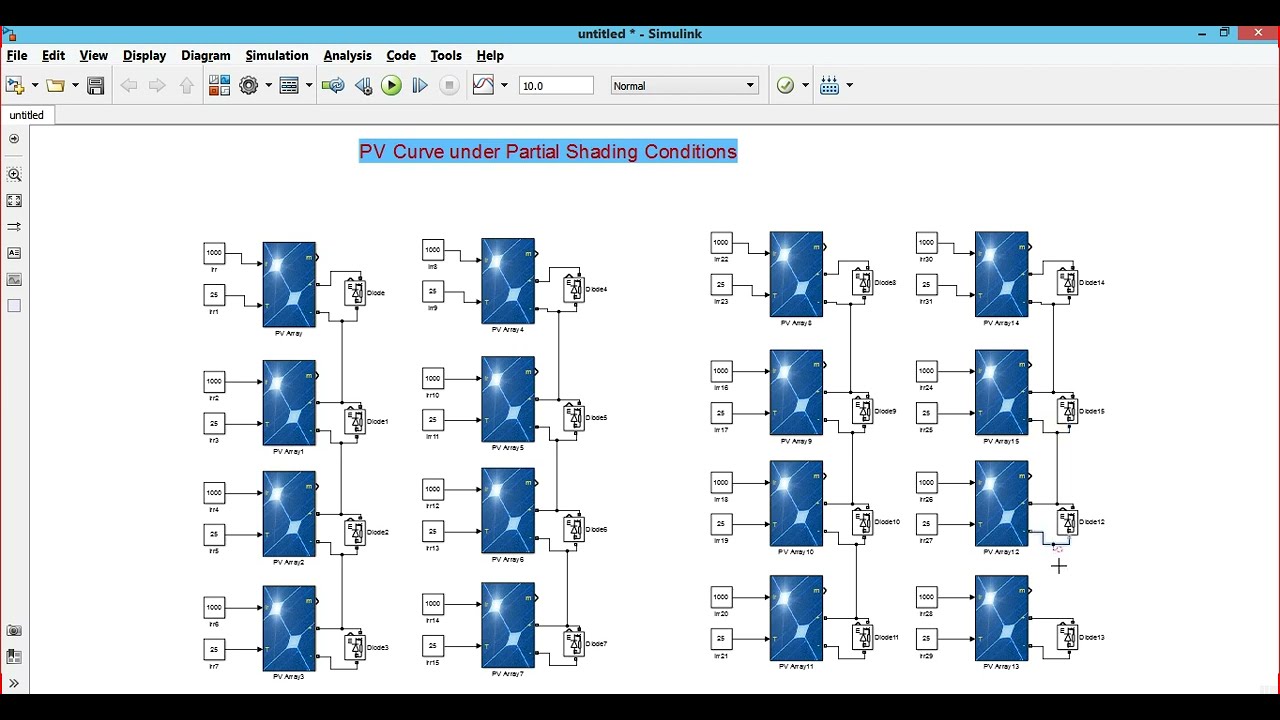Click the Step Back icon
1280x720 pixels.
[x=363, y=86]
